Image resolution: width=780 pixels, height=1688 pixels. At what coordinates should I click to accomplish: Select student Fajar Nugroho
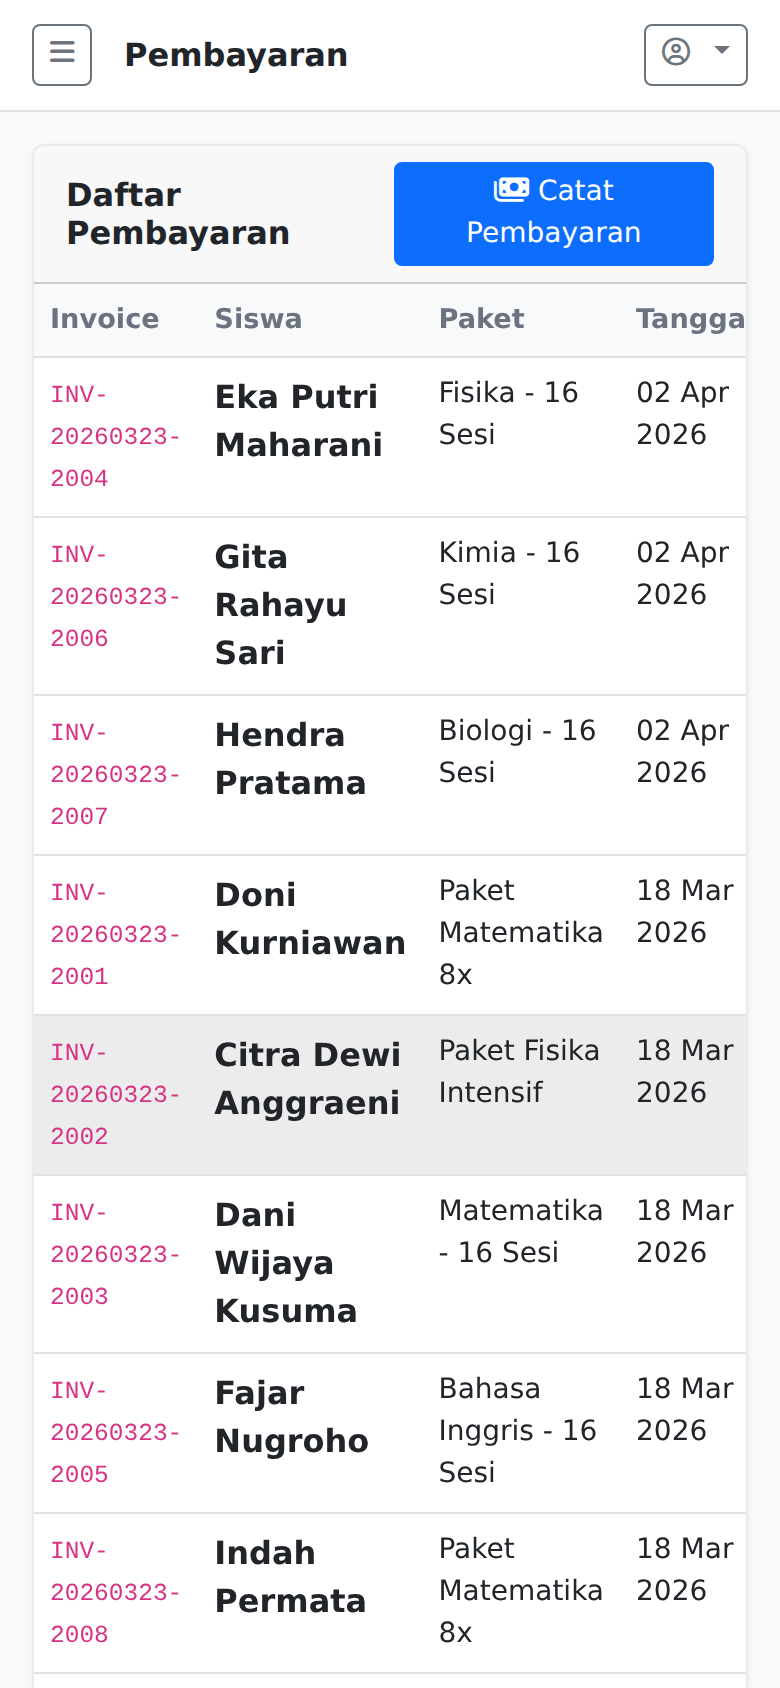click(291, 1417)
